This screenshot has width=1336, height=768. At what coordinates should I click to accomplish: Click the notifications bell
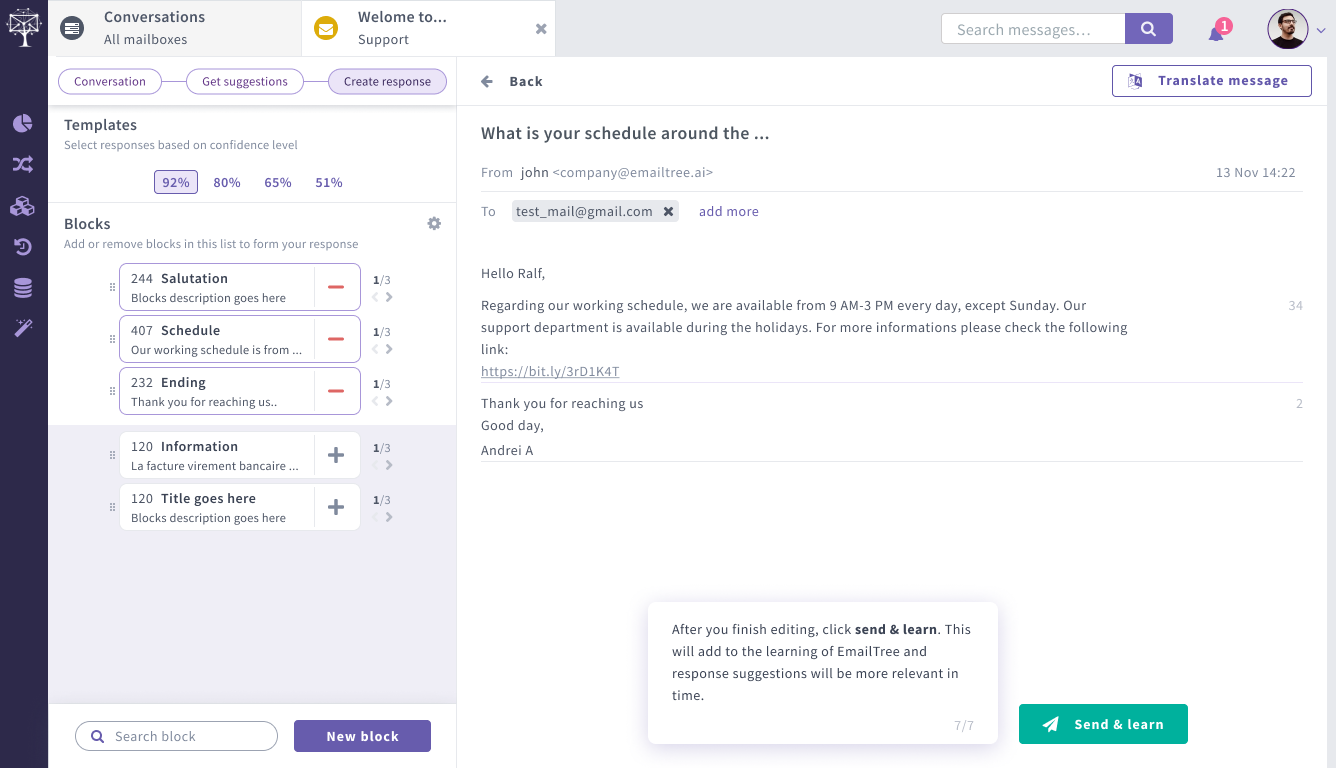1218,29
